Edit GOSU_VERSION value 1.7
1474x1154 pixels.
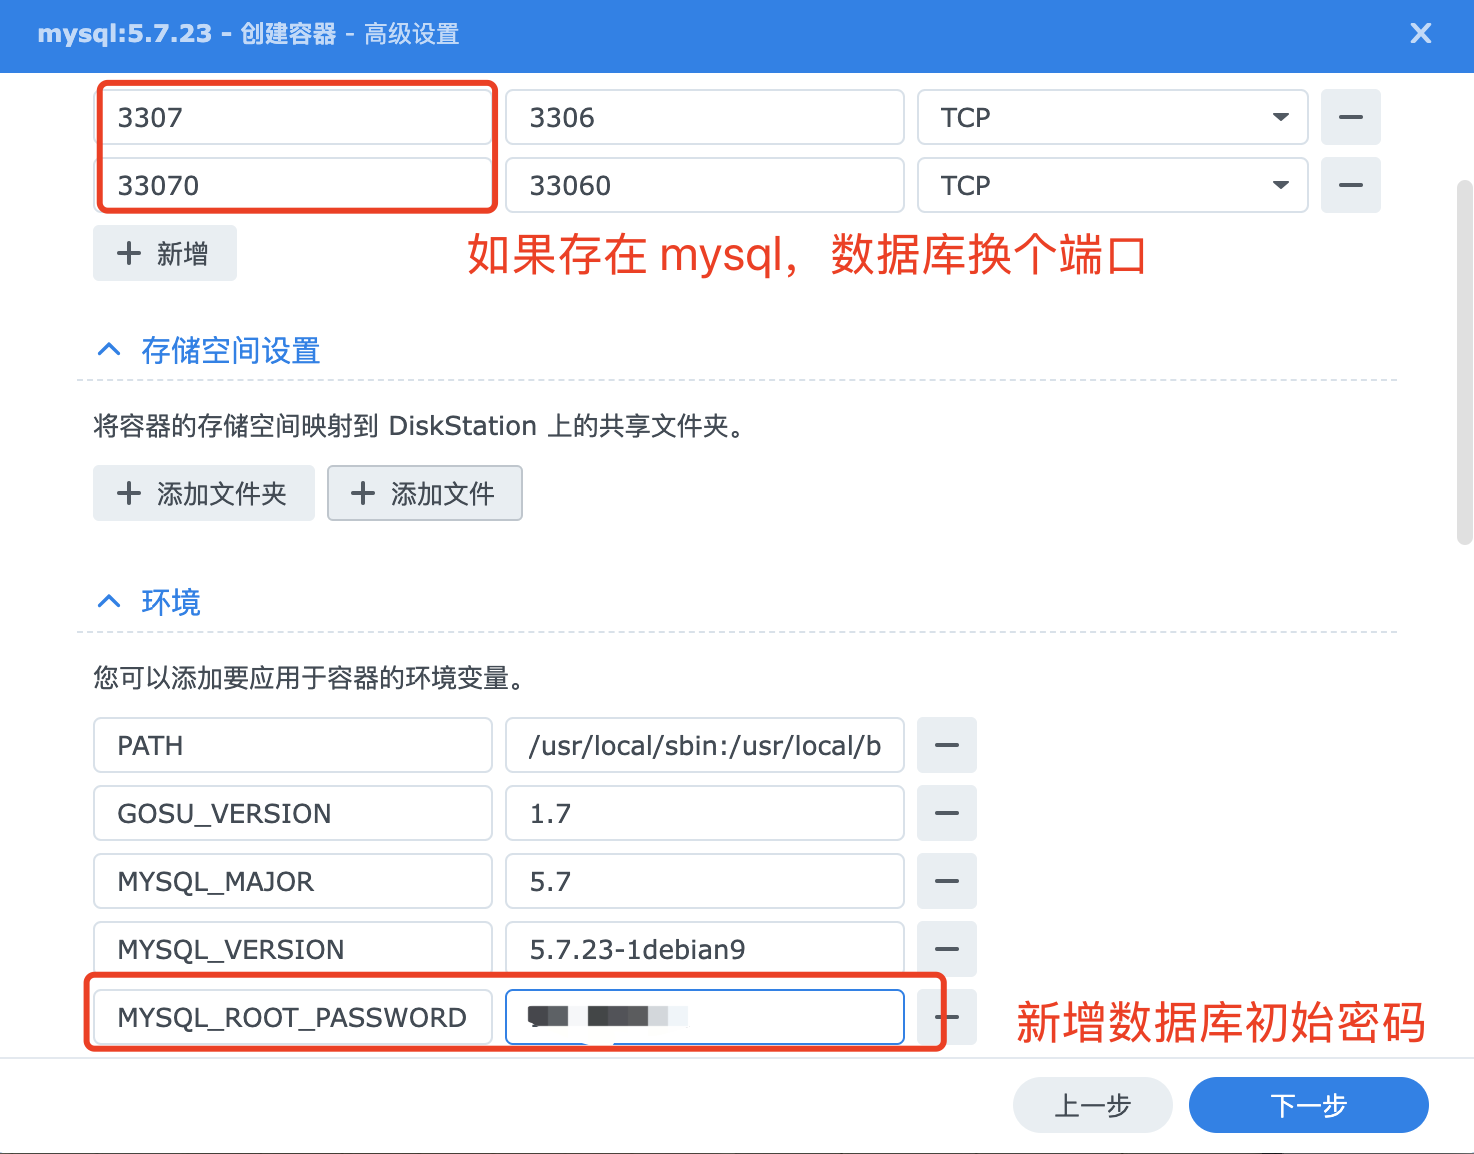coord(705,813)
